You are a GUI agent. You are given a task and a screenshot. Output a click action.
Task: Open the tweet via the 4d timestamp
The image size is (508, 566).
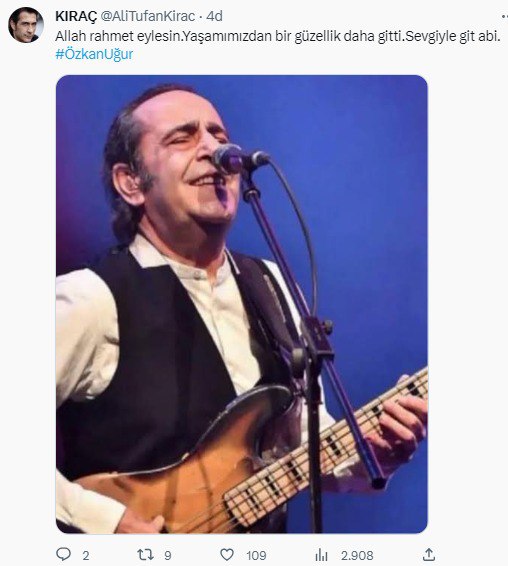click(x=214, y=16)
